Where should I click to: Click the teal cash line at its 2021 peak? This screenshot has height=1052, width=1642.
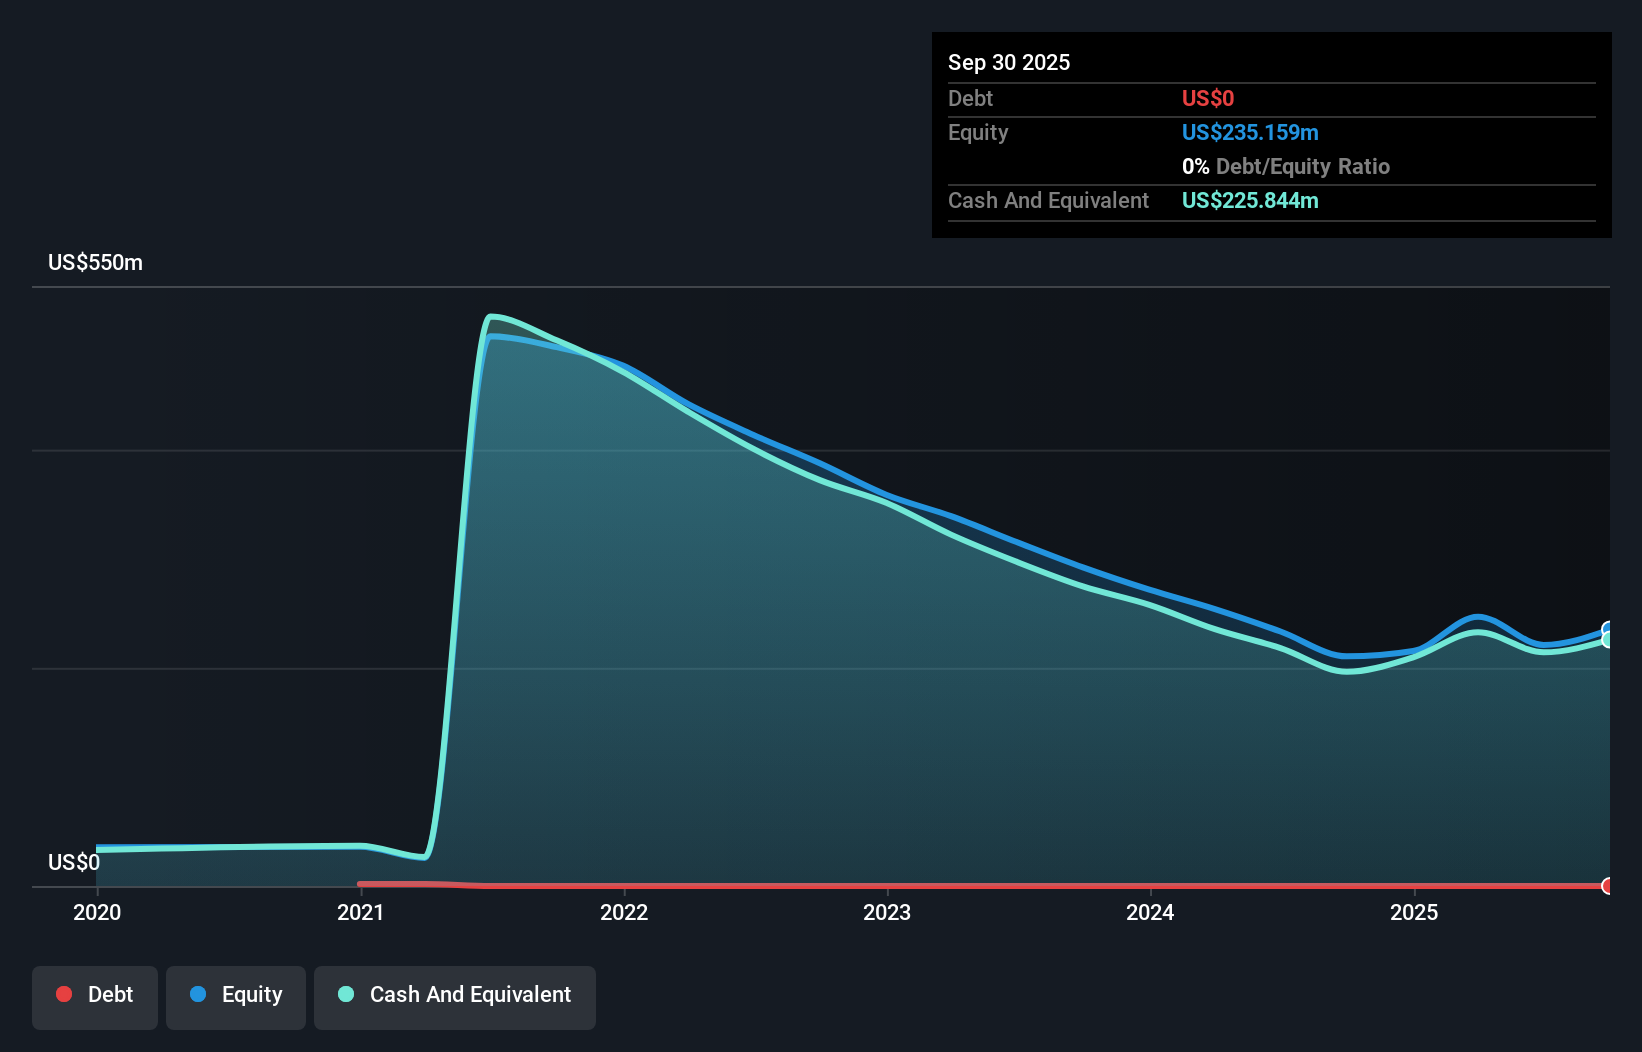495,316
